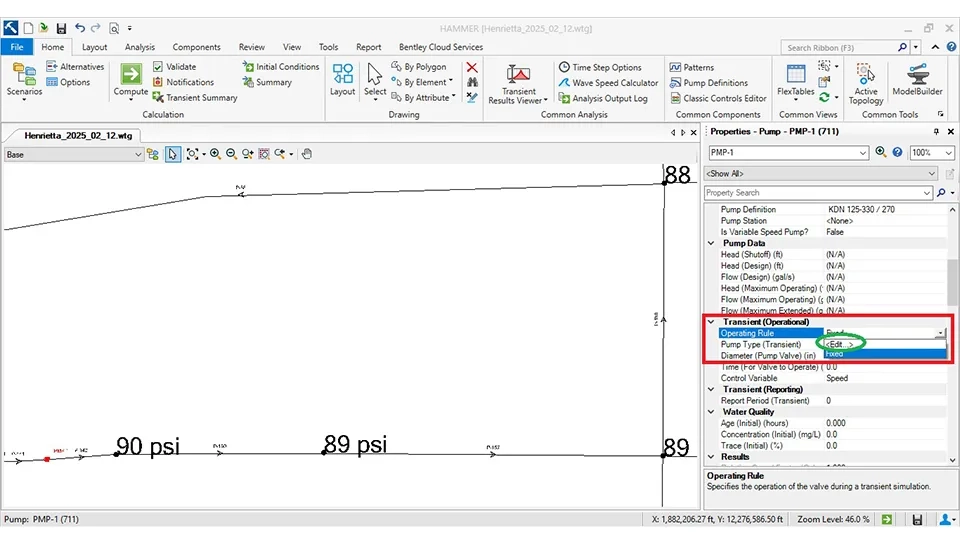Image resolution: width=960 pixels, height=548 pixels.
Task: Open the Transient Results Viewer
Action: pos(518,83)
